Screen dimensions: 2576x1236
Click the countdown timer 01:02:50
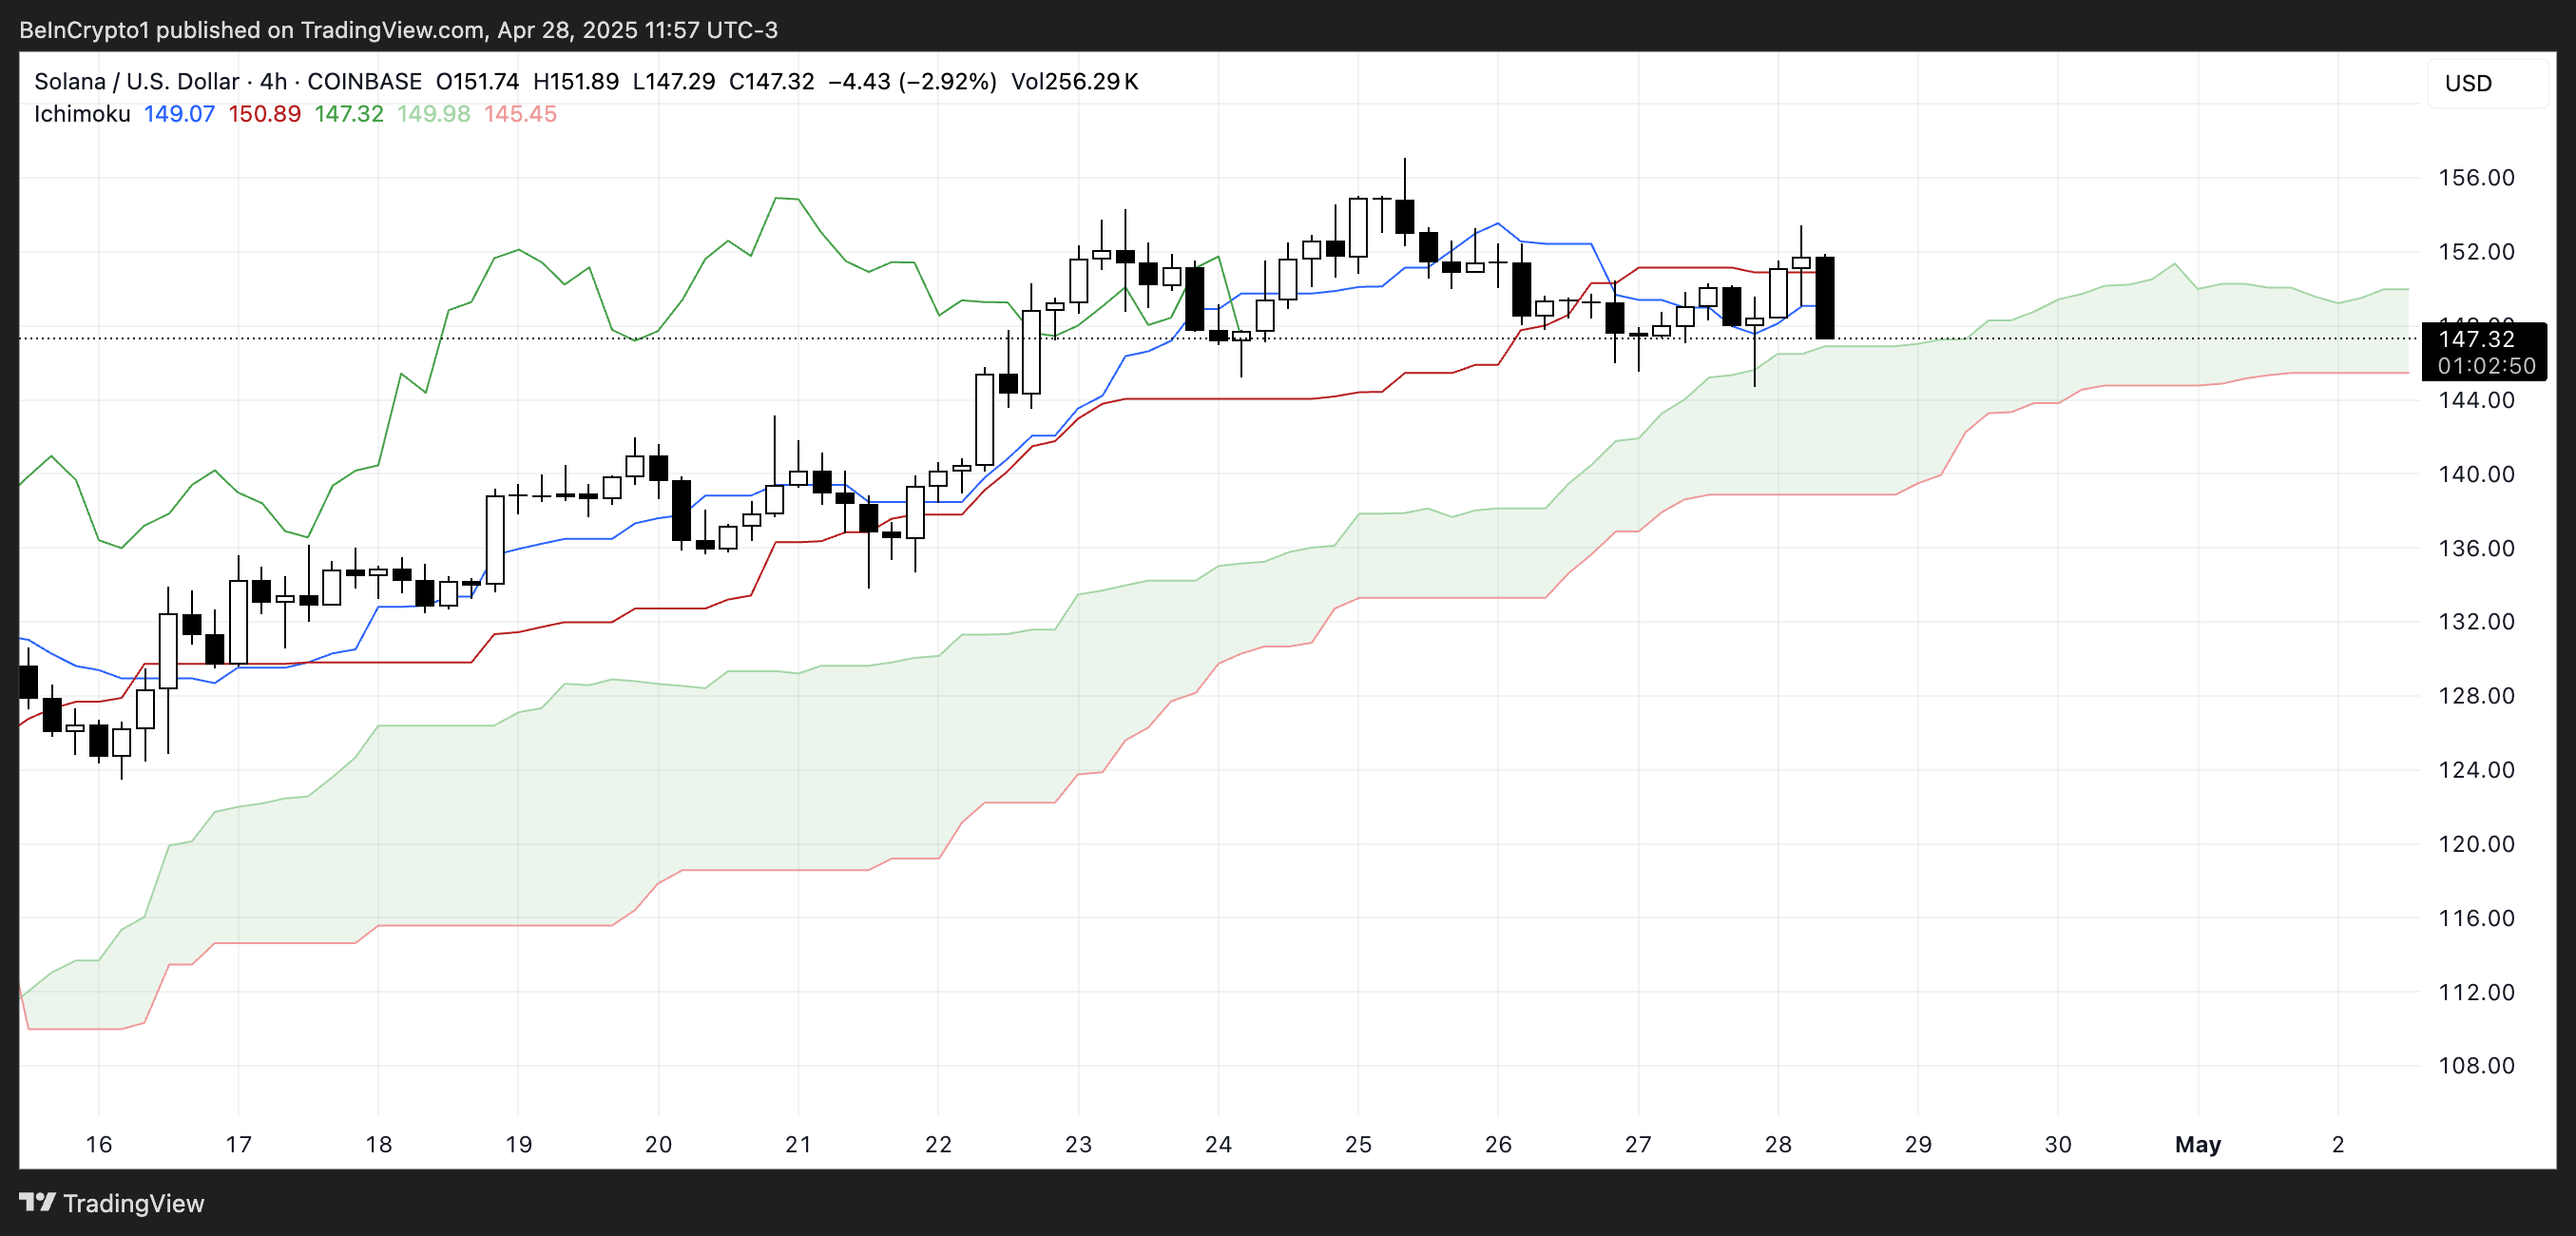(x=2485, y=366)
